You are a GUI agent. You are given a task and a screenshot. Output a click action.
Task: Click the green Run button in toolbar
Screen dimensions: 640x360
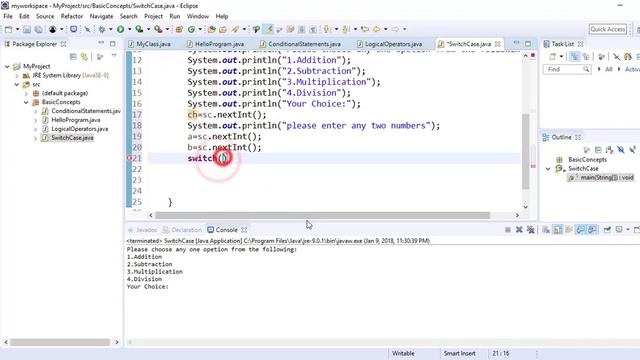tap(120, 29)
